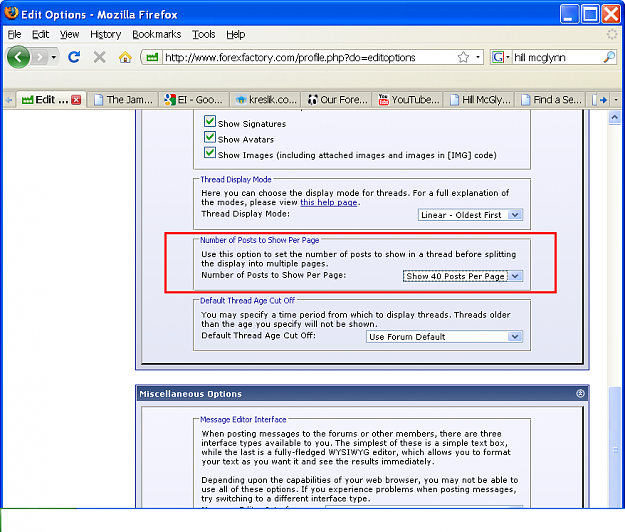Open the back/forward history dropdown arrow
This screenshot has width=625, height=532.
(x=53, y=57)
